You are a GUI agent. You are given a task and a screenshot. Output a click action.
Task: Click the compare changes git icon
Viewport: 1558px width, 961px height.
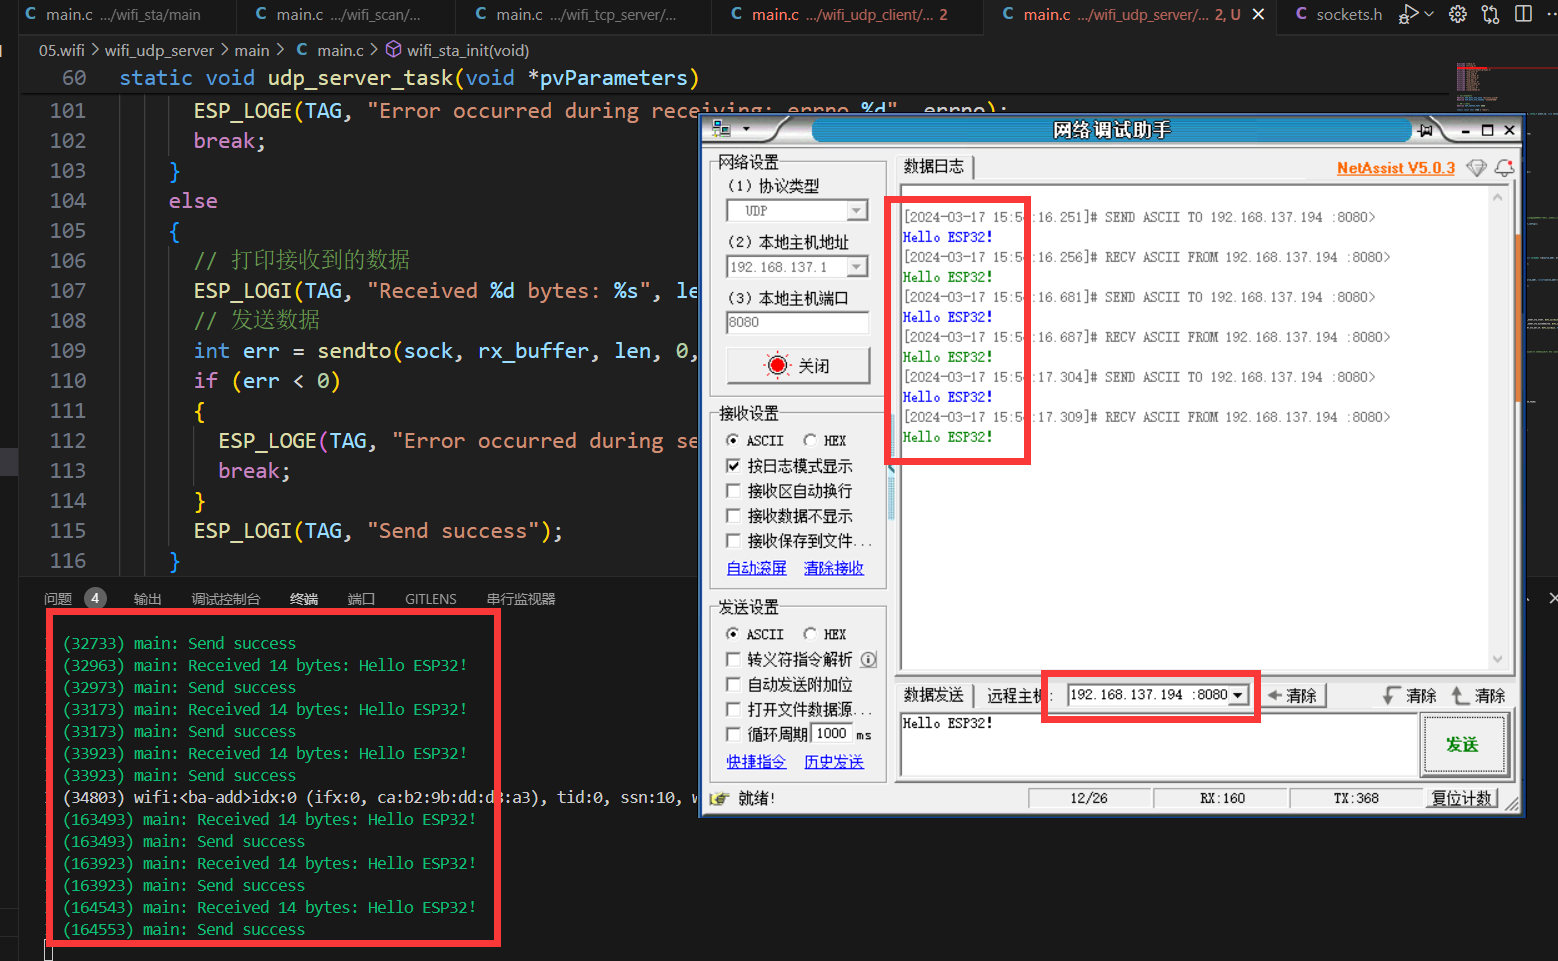1490,14
